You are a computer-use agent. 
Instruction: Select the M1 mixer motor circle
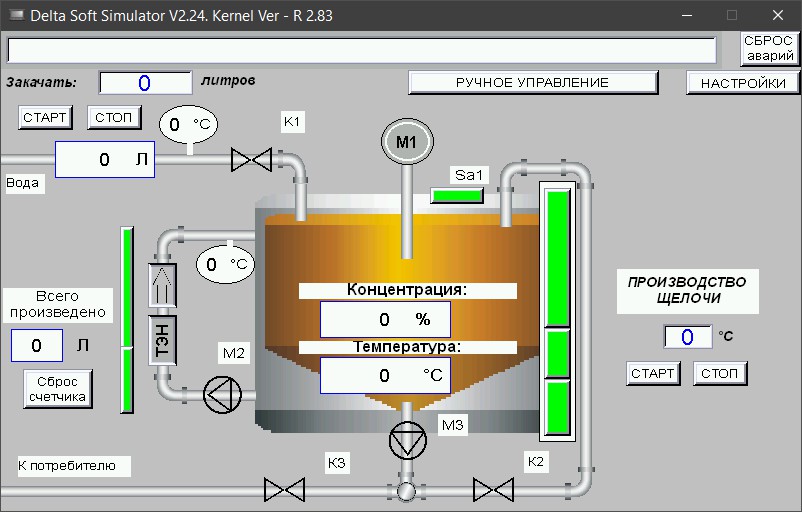pos(407,142)
